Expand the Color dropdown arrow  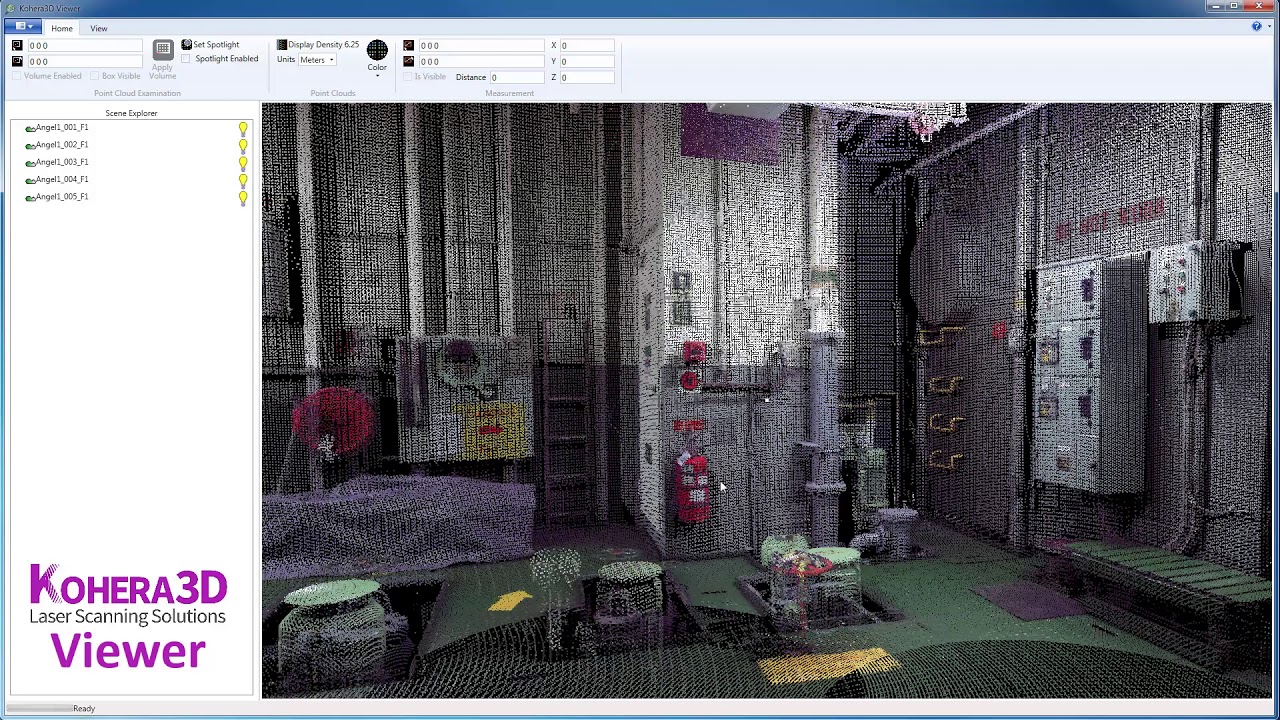click(x=377, y=76)
